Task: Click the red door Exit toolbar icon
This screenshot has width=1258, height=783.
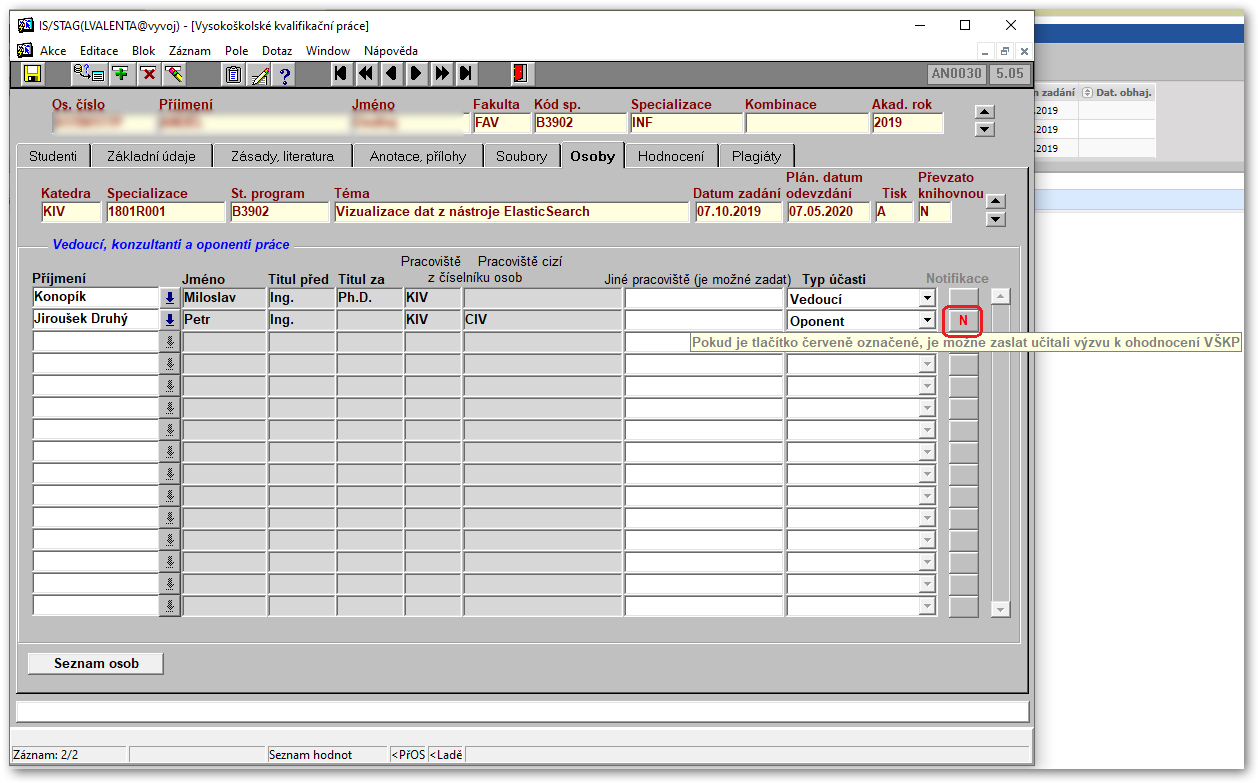Action: (x=520, y=73)
